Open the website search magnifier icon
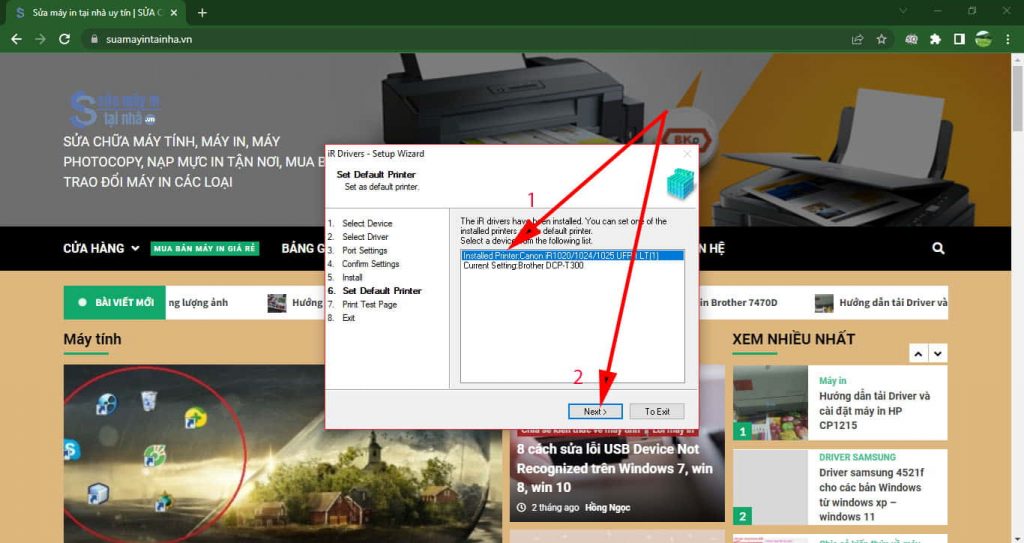 938,248
